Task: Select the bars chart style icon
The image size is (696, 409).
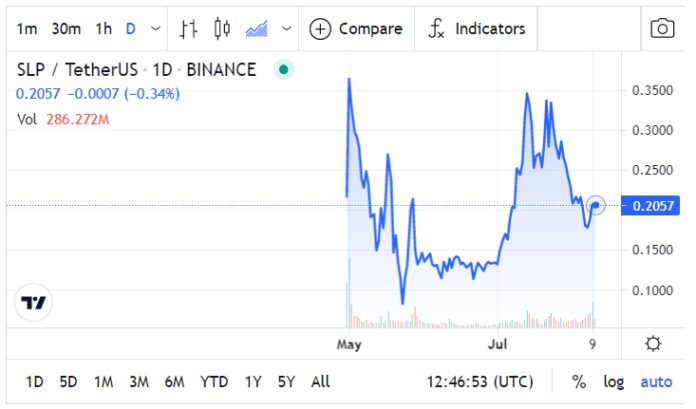Action: point(188,29)
